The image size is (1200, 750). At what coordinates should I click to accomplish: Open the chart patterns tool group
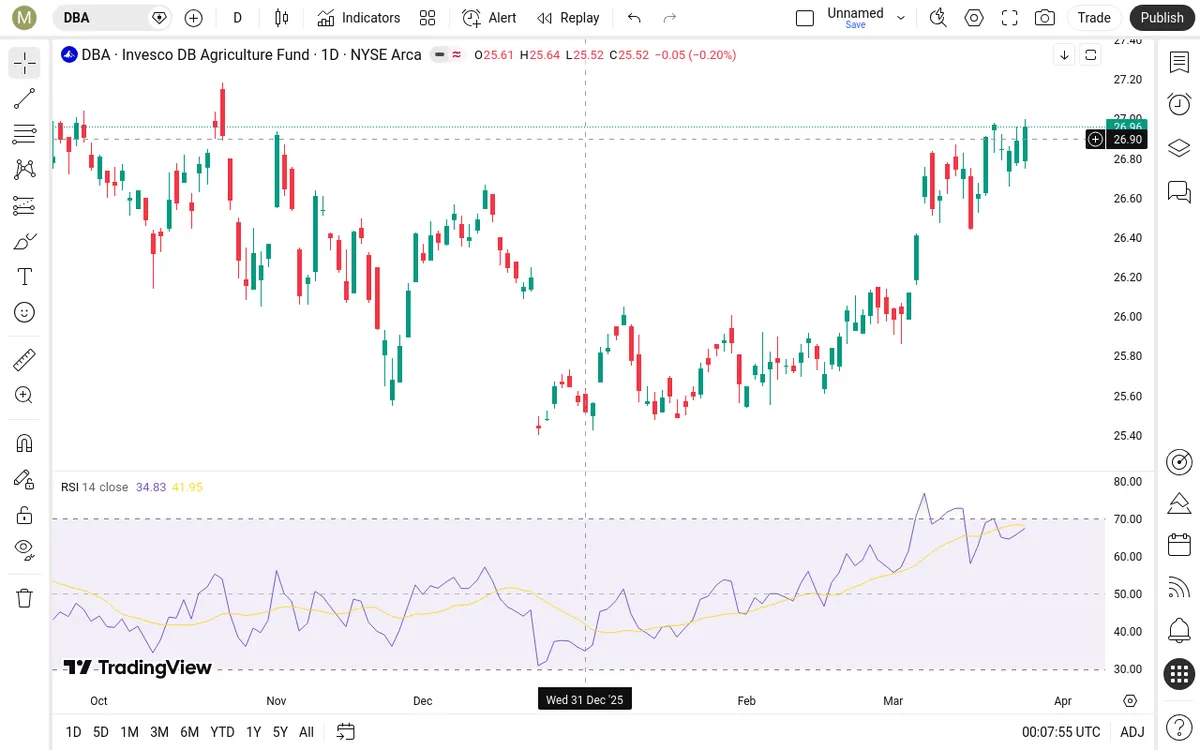(x=25, y=170)
